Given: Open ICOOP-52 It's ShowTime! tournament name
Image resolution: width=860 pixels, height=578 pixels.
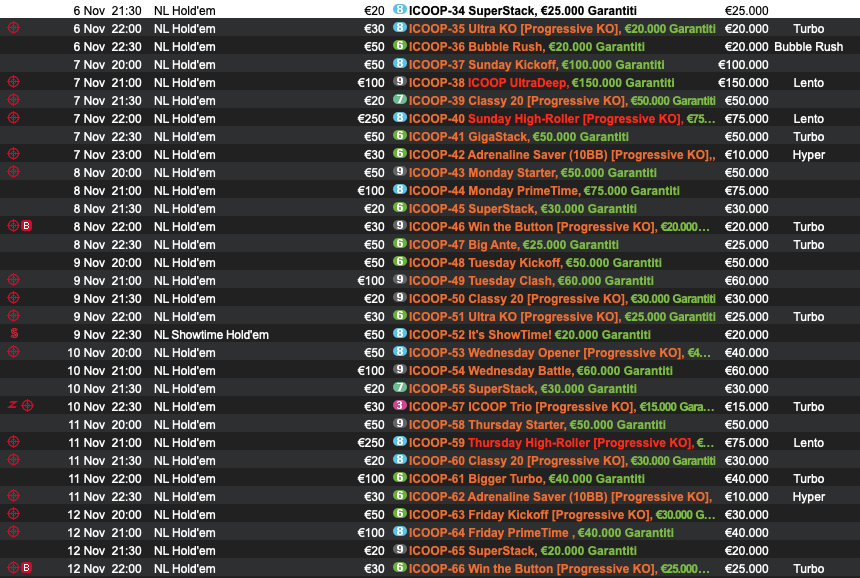Looking at the screenshot, I should point(530,335).
